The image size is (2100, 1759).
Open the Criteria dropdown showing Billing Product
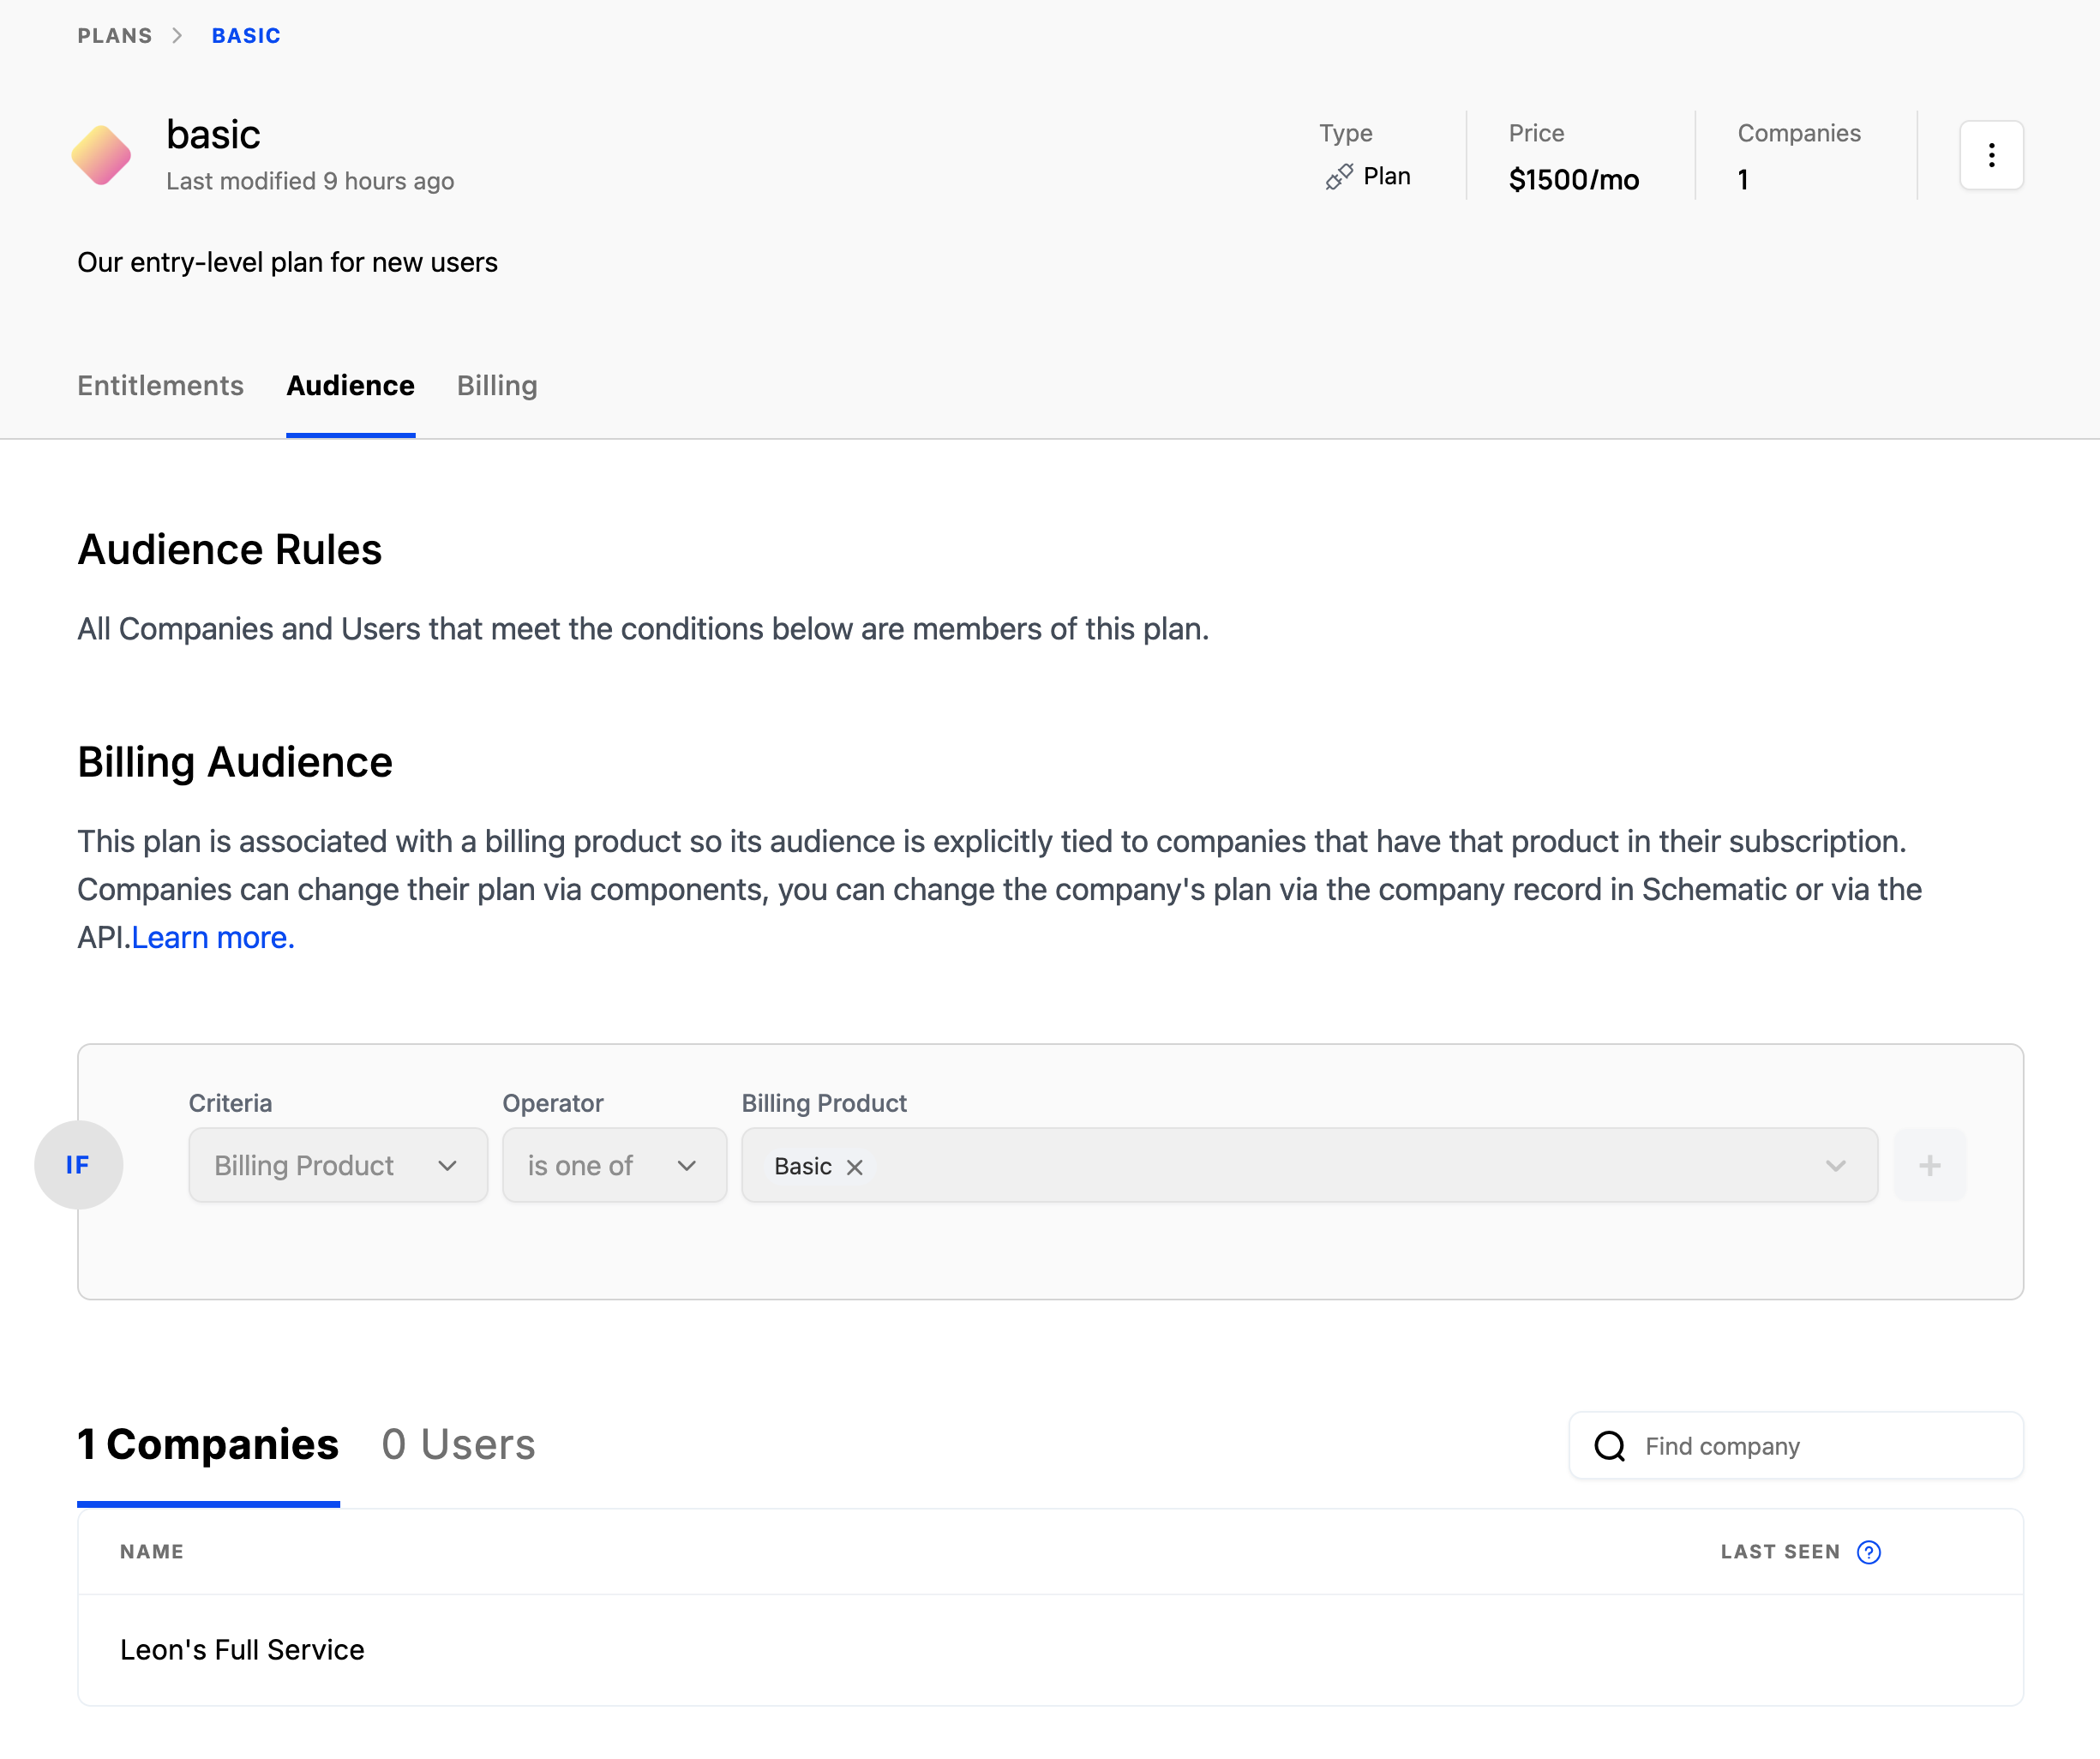(337, 1165)
